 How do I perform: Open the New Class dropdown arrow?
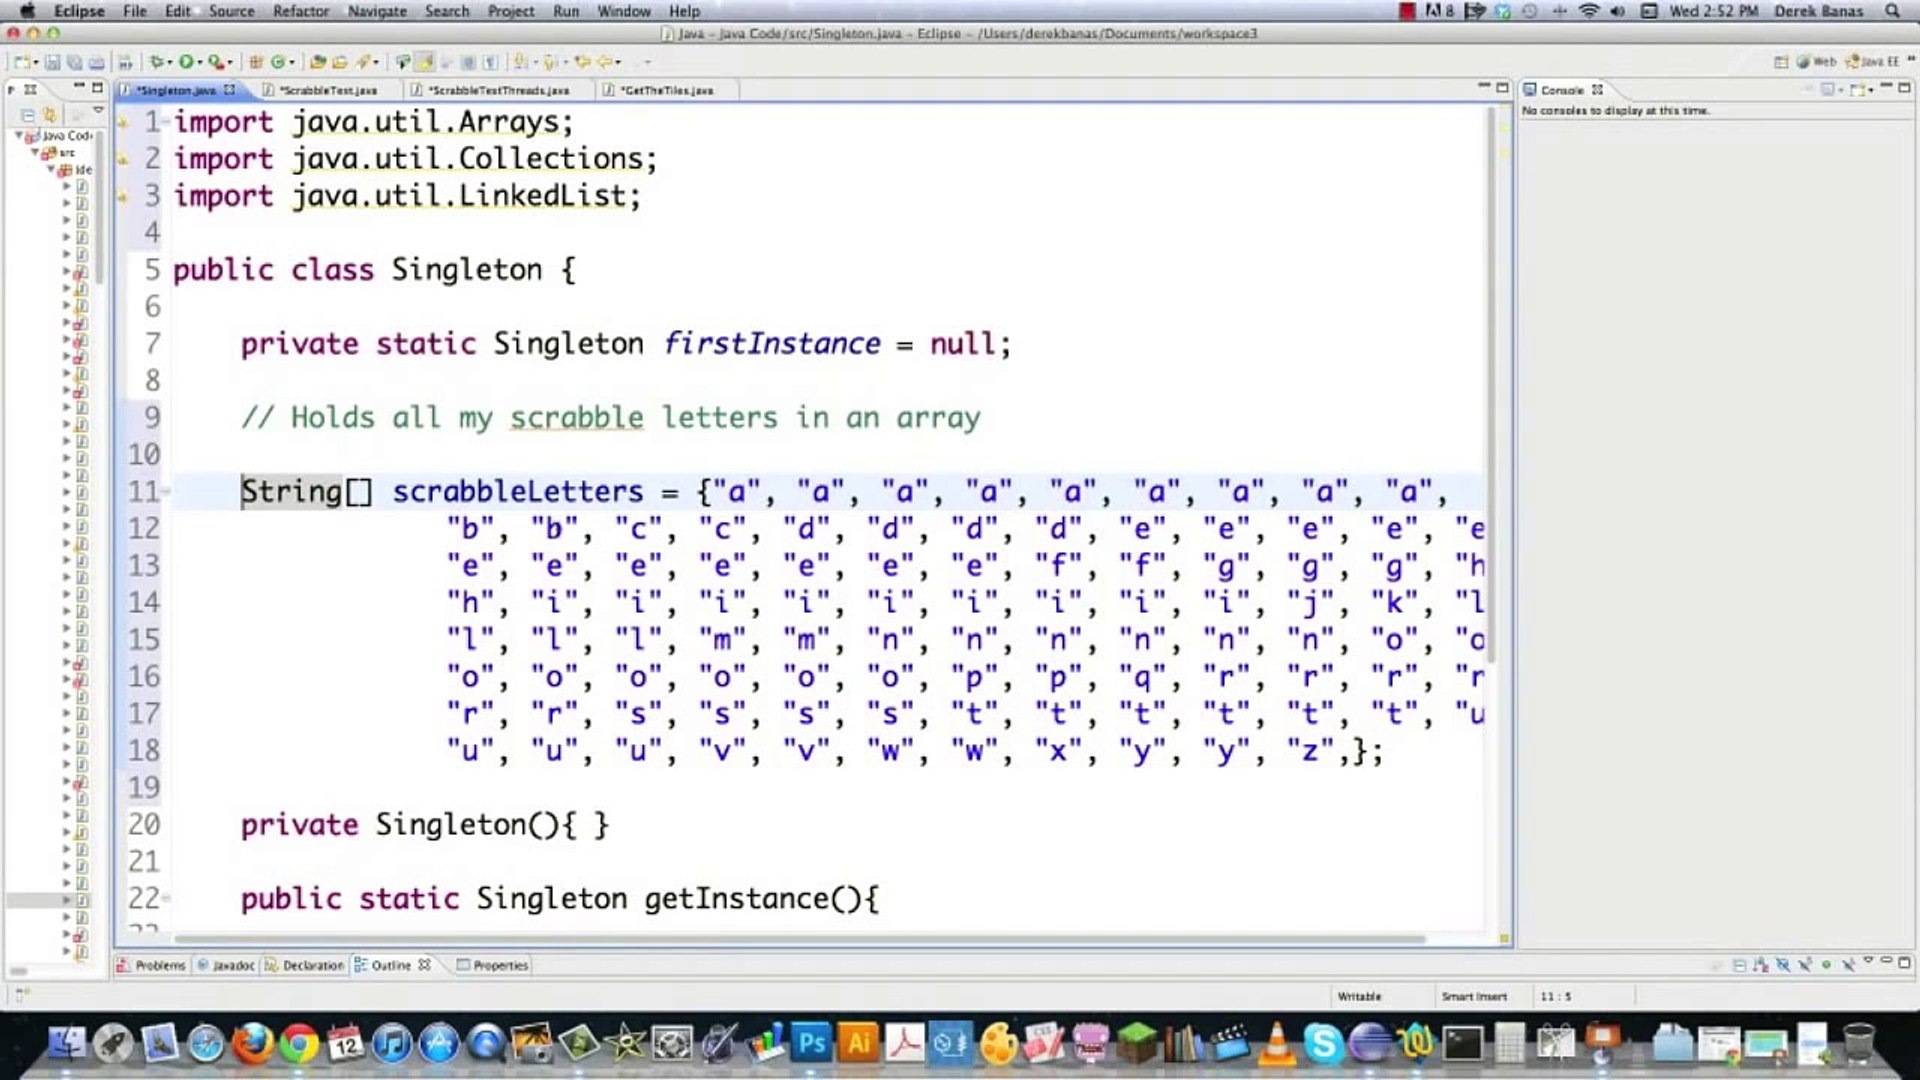292,63
